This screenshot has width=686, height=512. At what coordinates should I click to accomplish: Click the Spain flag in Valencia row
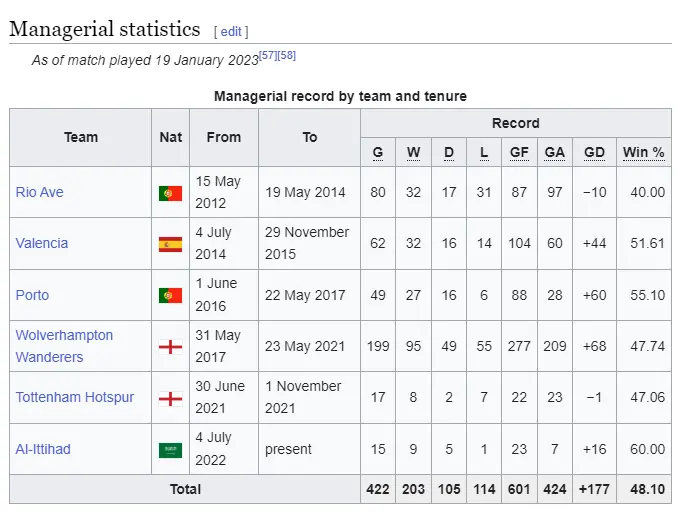[170, 244]
